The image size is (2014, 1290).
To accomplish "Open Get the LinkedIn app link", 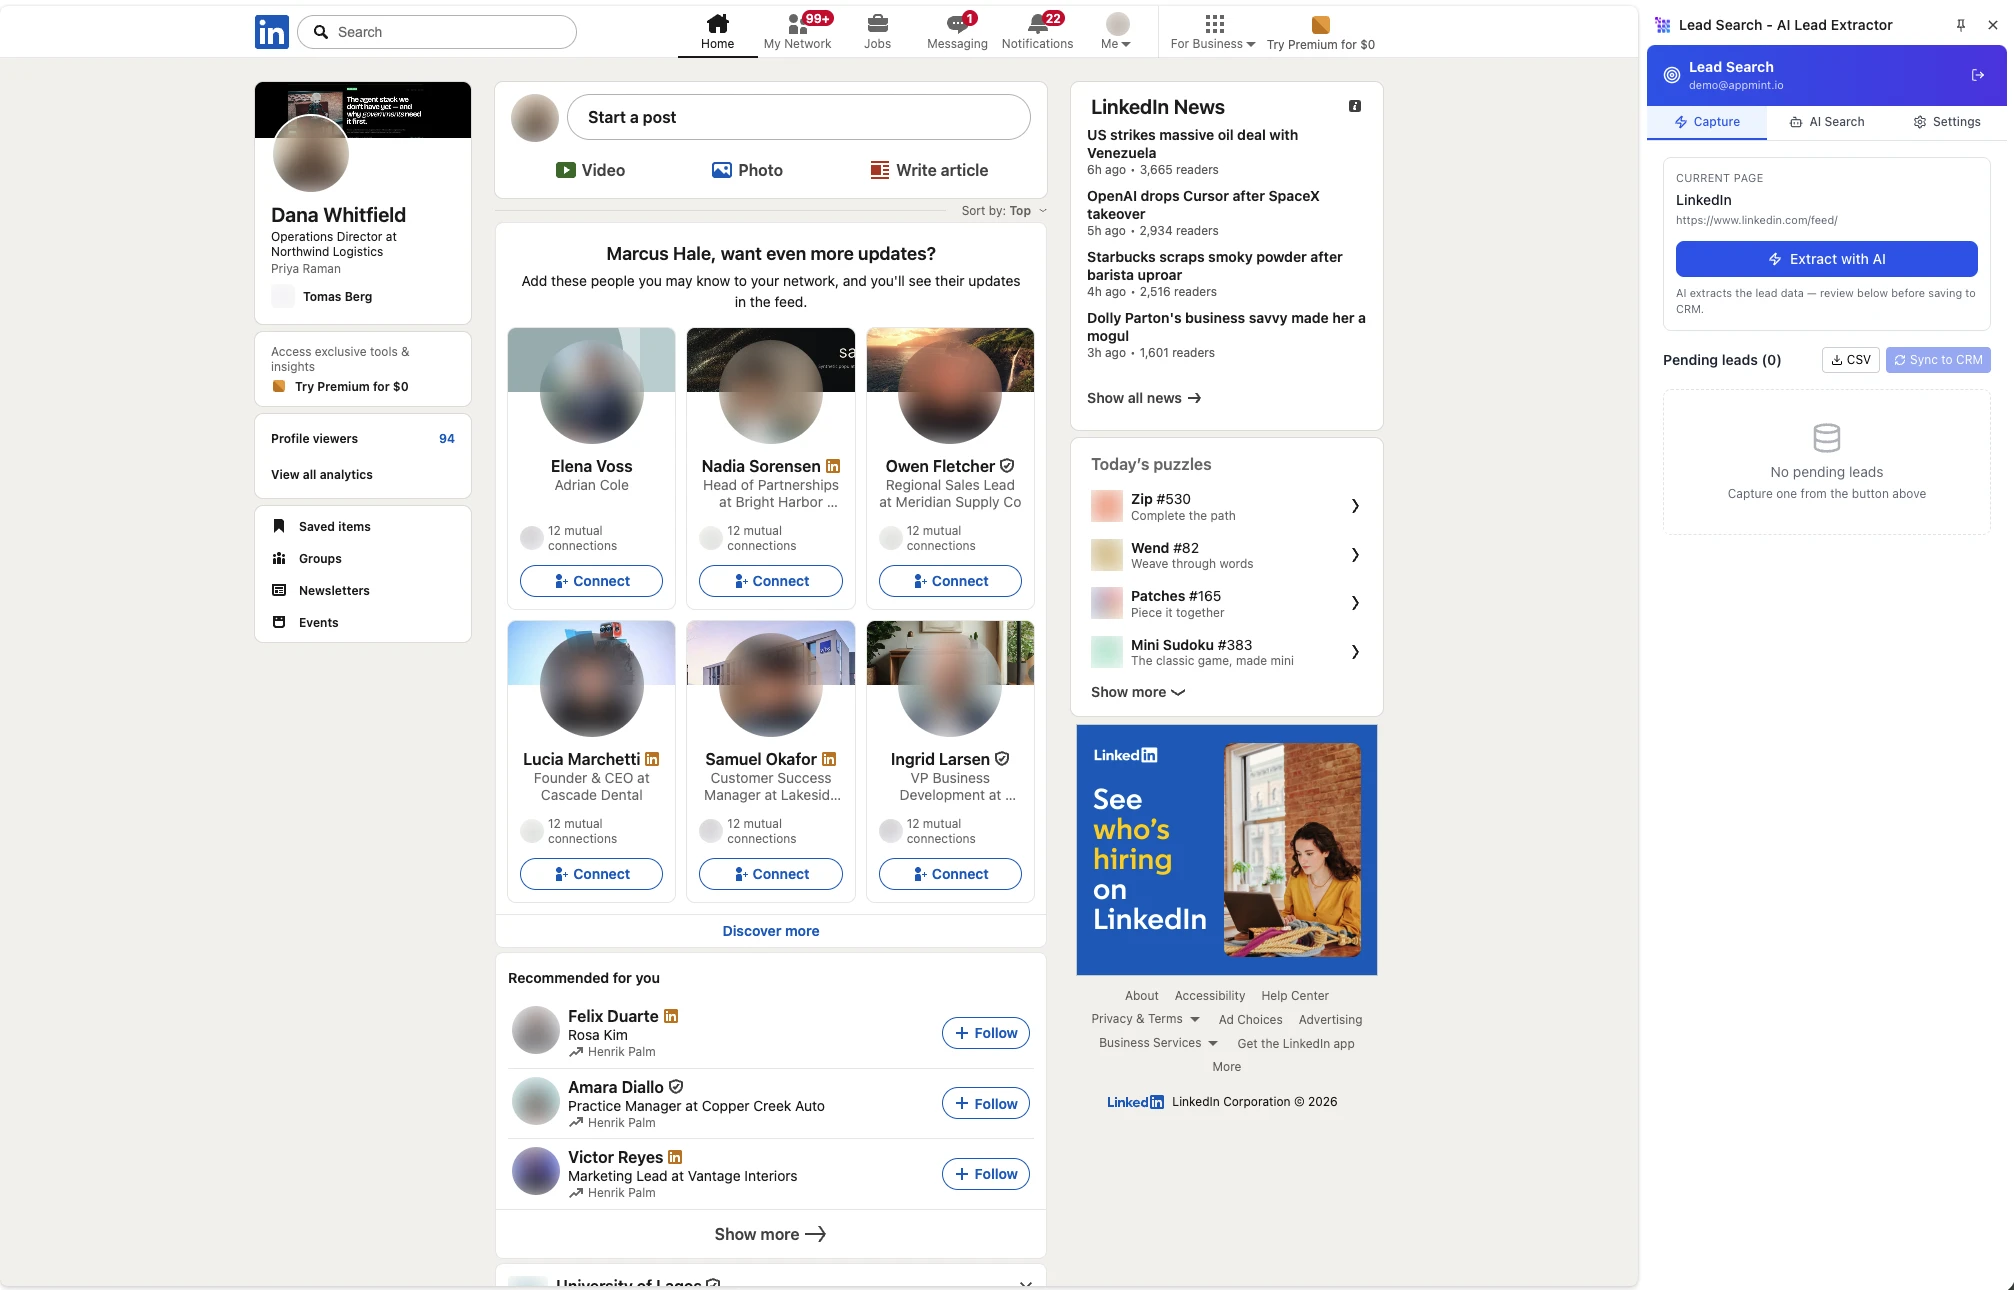I will point(1296,1044).
